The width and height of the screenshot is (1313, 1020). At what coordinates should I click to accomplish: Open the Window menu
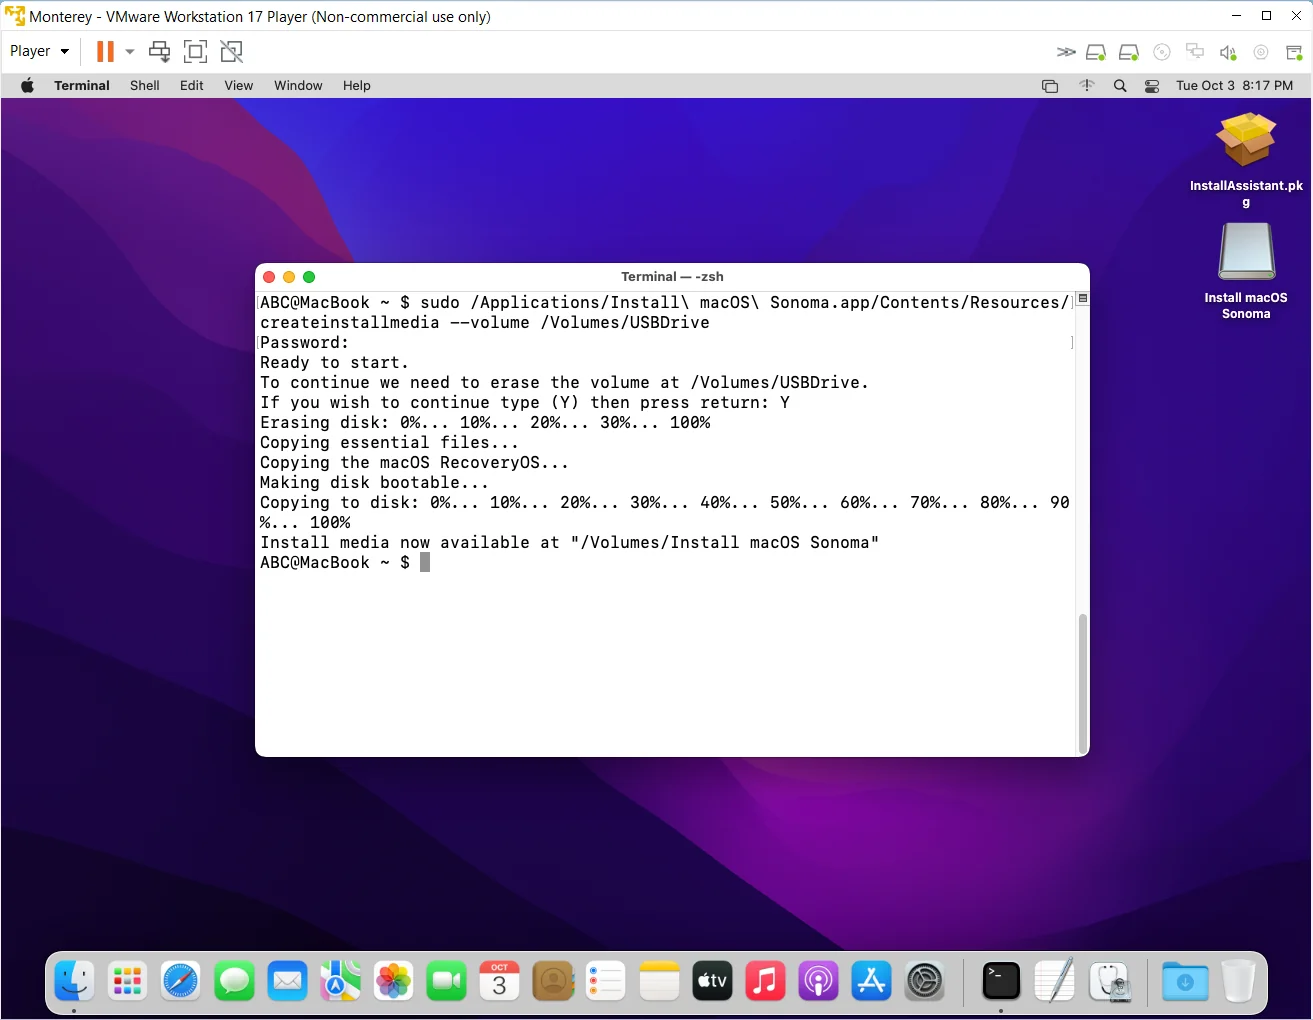(297, 86)
